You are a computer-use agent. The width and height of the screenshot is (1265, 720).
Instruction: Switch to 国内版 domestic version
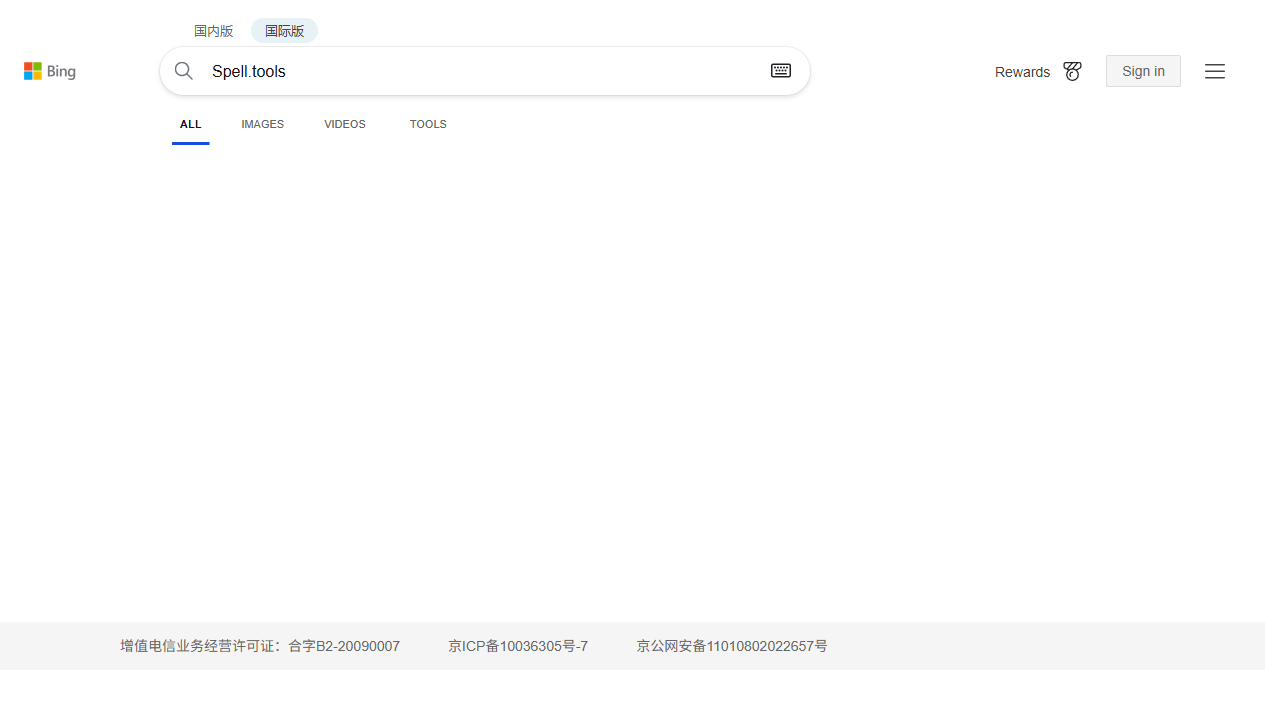213,31
